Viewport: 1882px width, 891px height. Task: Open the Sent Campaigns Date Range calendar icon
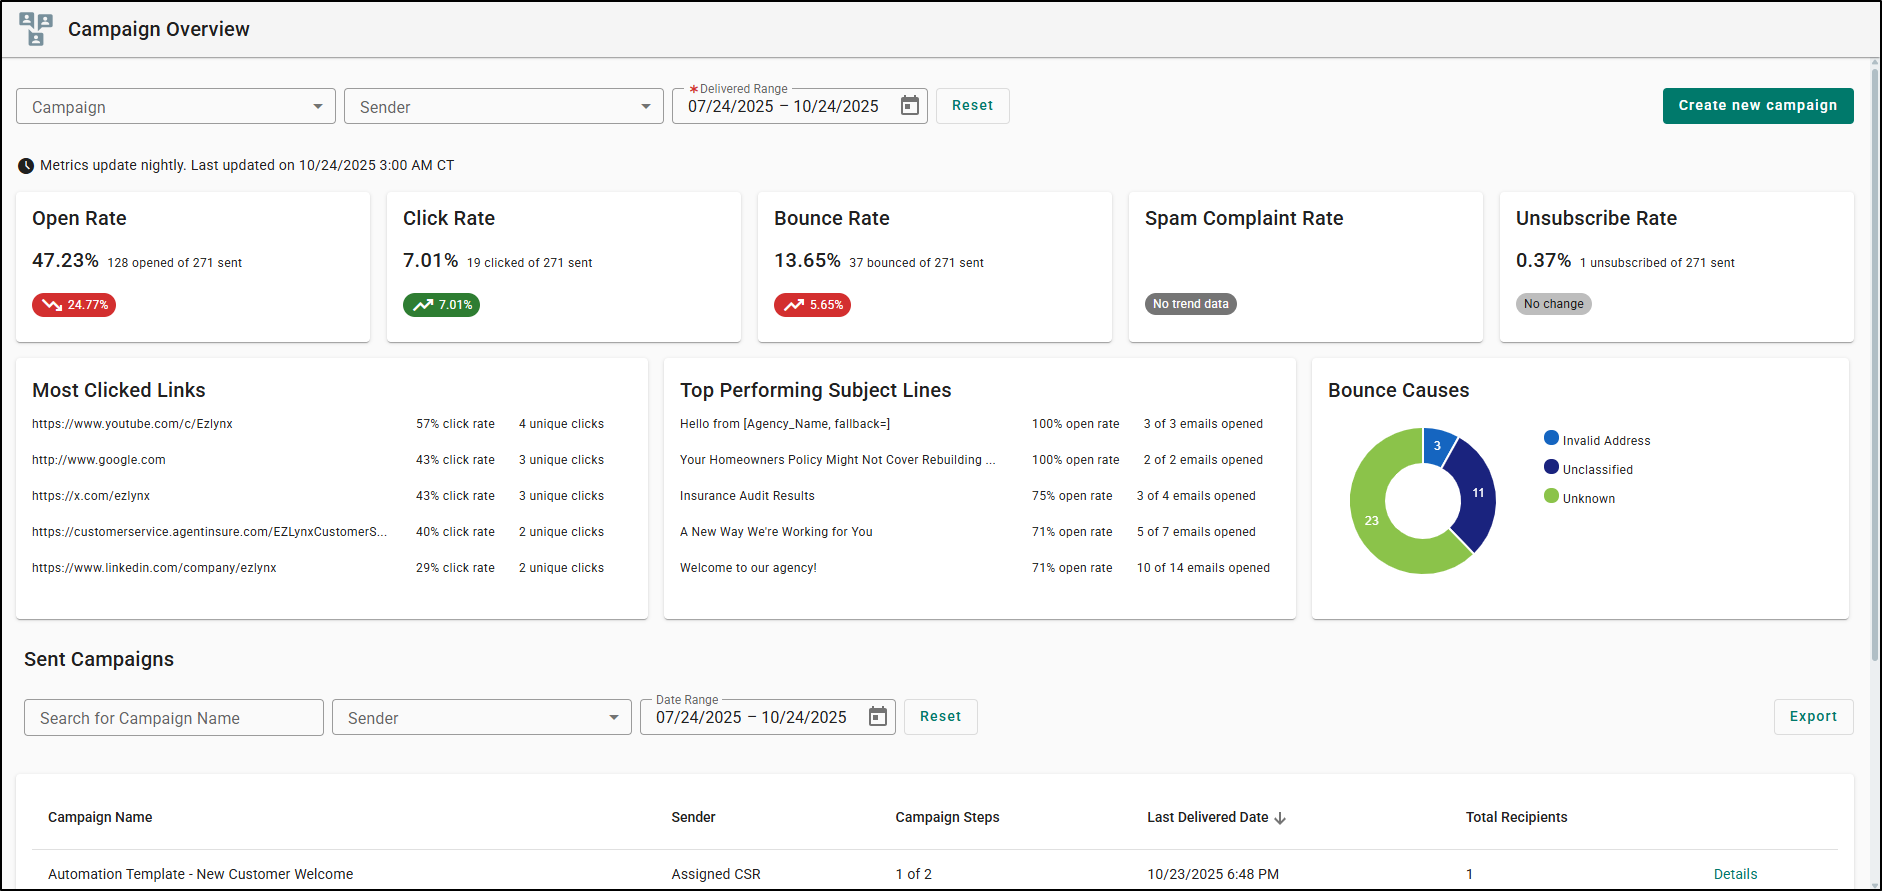877,717
